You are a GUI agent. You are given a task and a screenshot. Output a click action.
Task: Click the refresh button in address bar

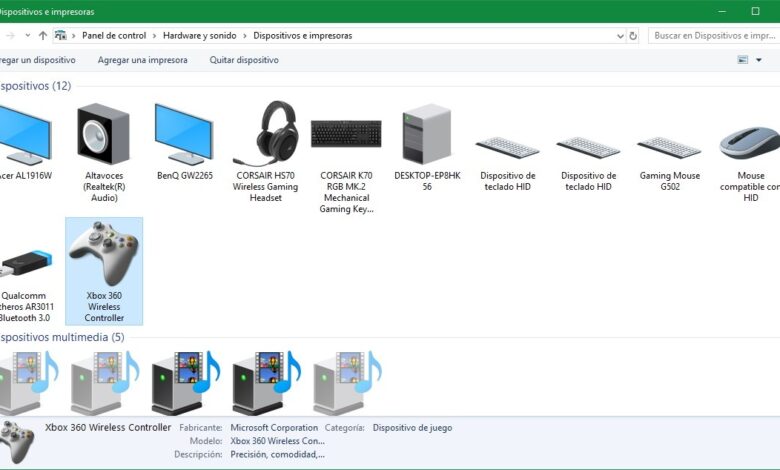633,36
